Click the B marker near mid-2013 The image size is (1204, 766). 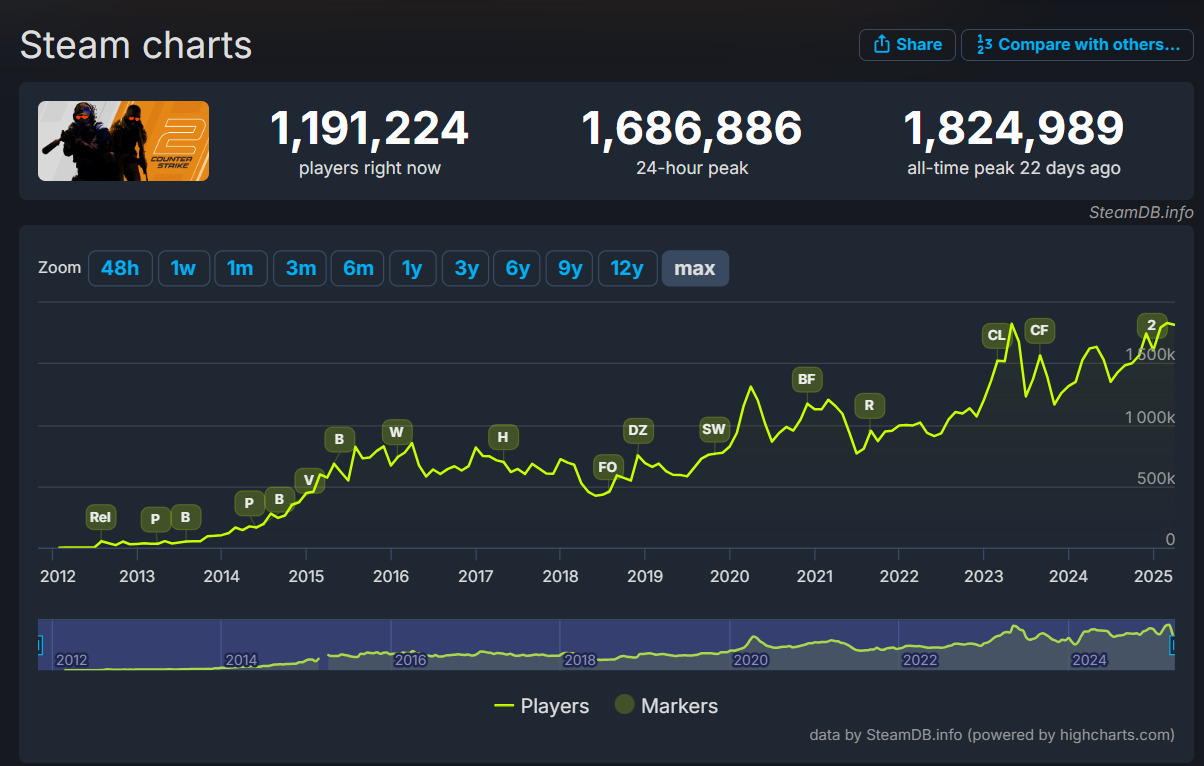pyautogui.click(x=185, y=517)
